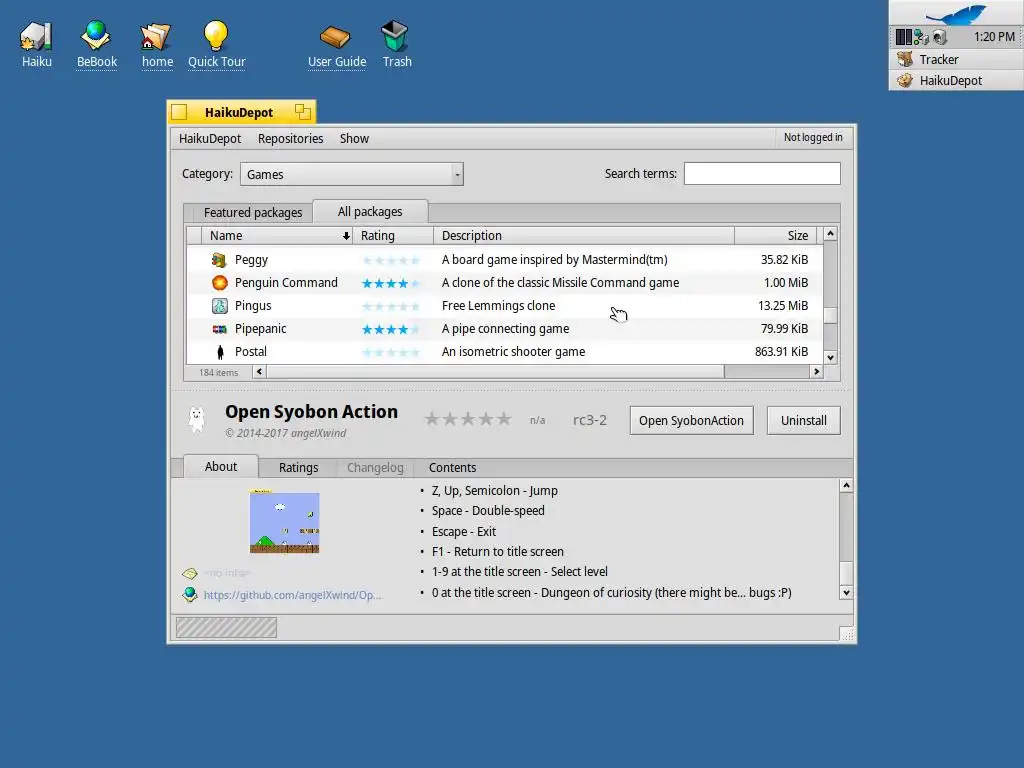Select the Peggy package row

[504, 260]
